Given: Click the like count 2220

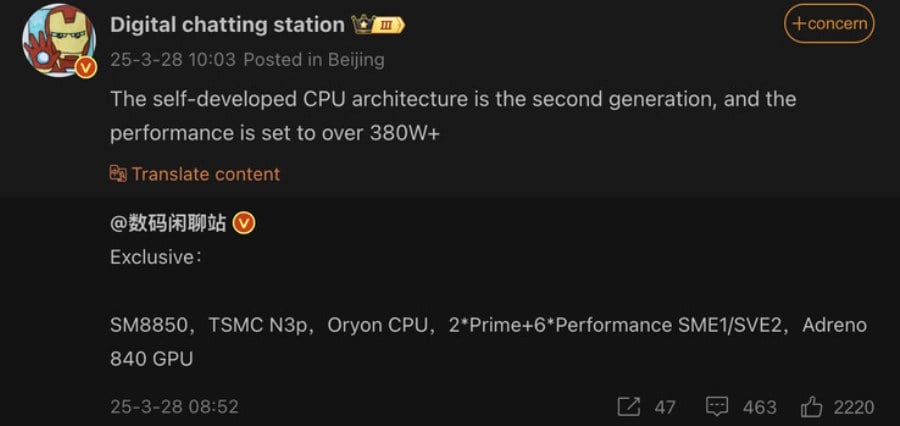Looking at the screenshot, I should point(853,407).
